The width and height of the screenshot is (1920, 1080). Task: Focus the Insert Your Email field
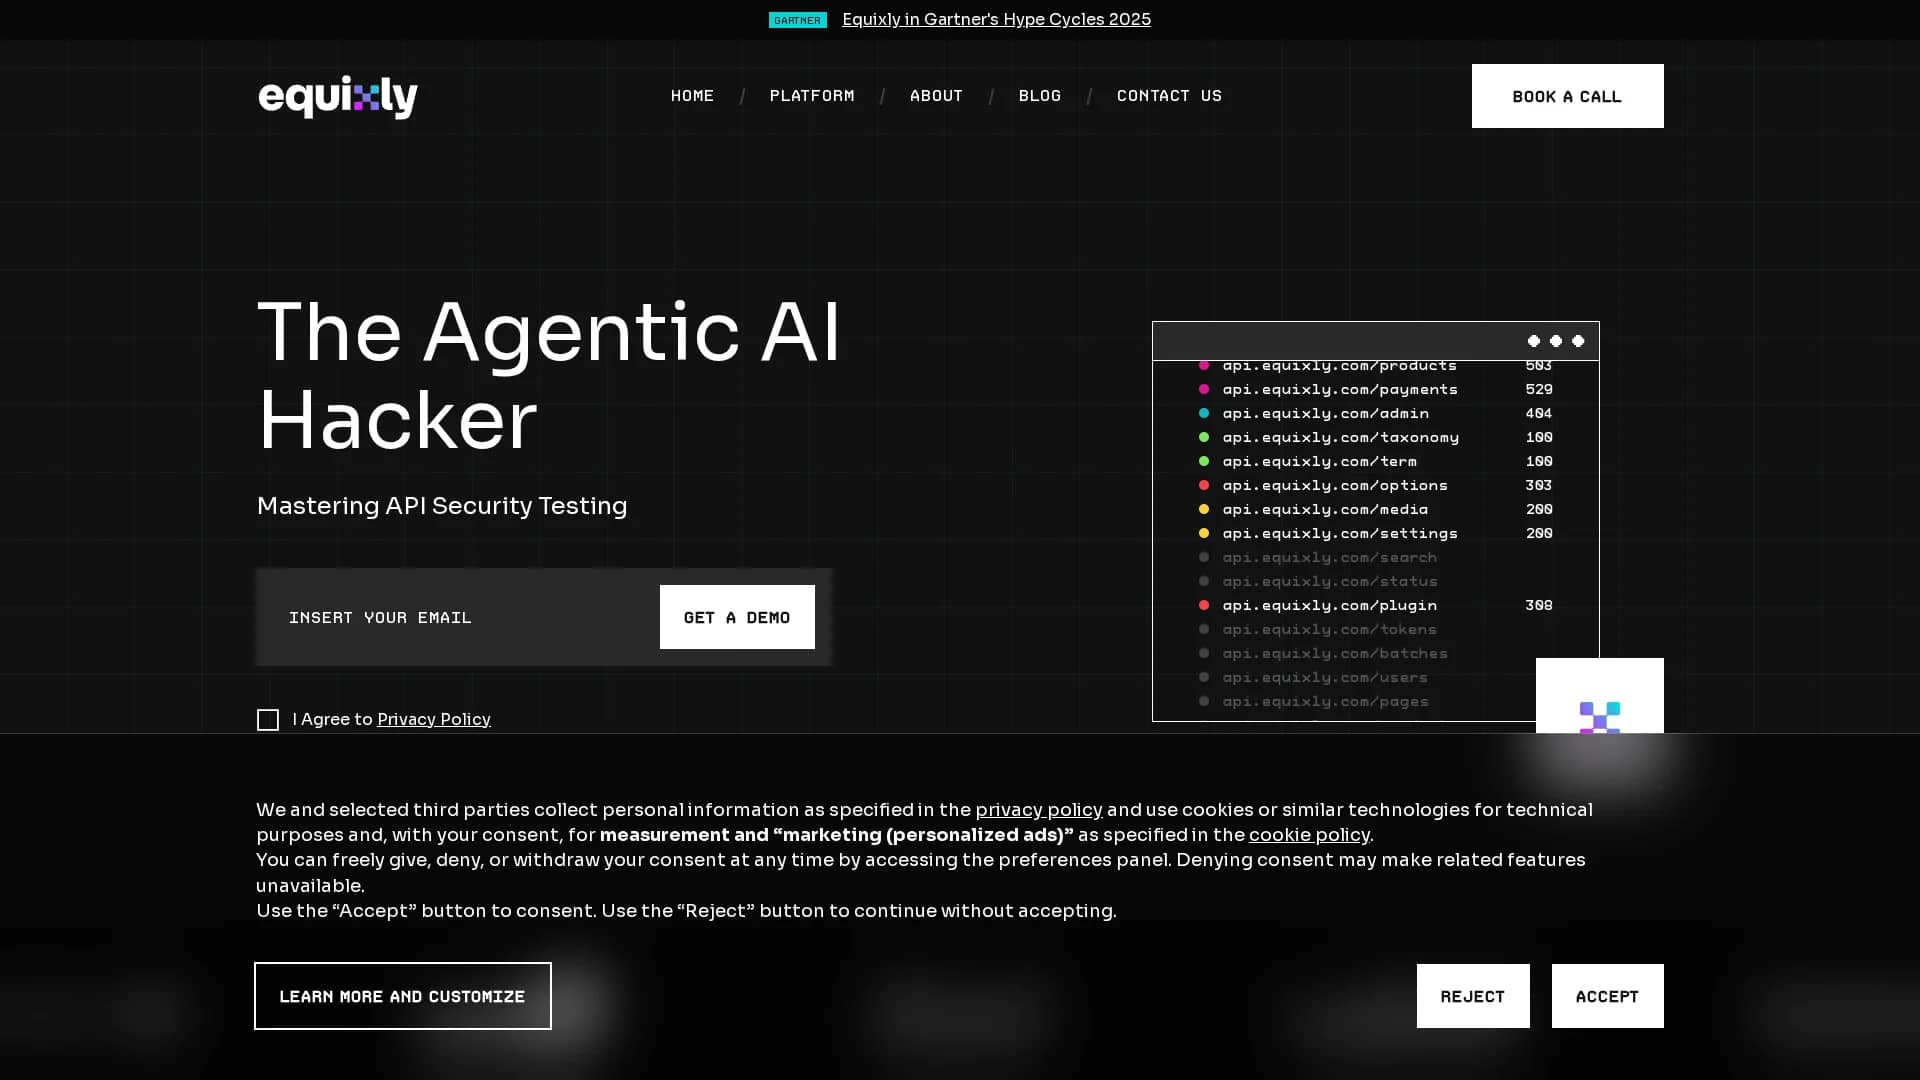(458, 617)
